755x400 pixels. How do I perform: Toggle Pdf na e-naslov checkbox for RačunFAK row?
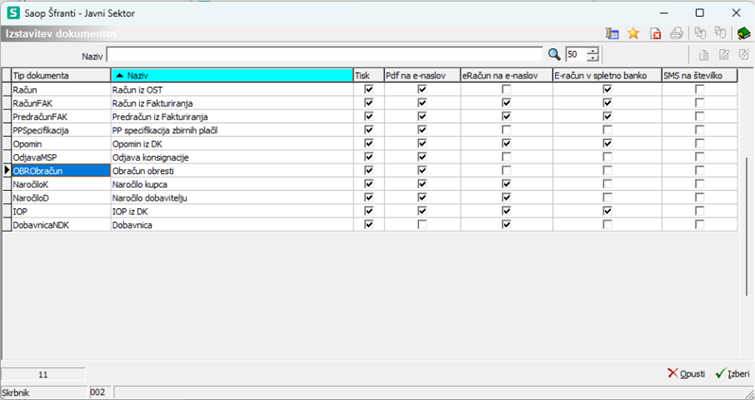point(422,103)
